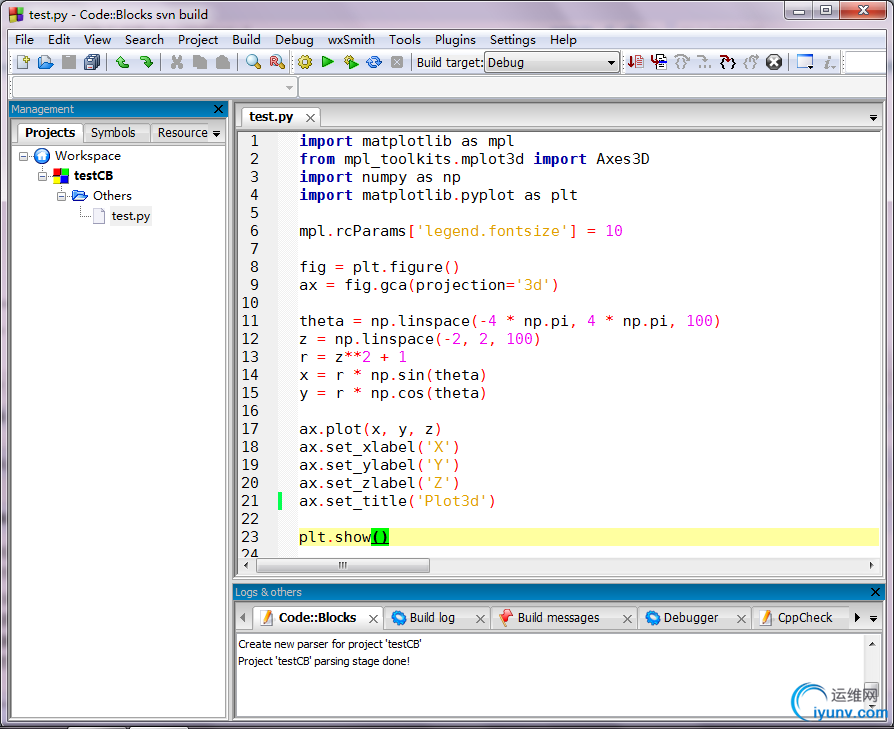Open the Search menu
Image resolution: width=894 pixels, height=729 pixels.
[x=144, y=40]
